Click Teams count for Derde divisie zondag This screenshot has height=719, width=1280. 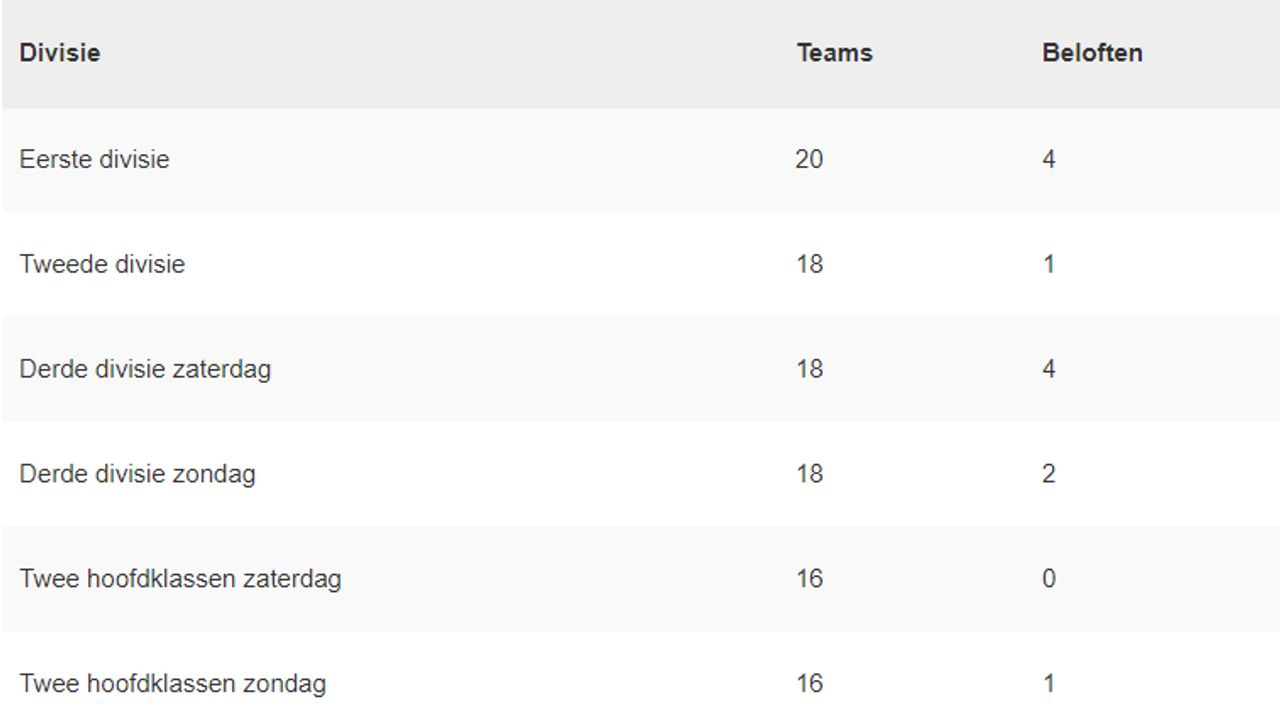pos(809,473)
